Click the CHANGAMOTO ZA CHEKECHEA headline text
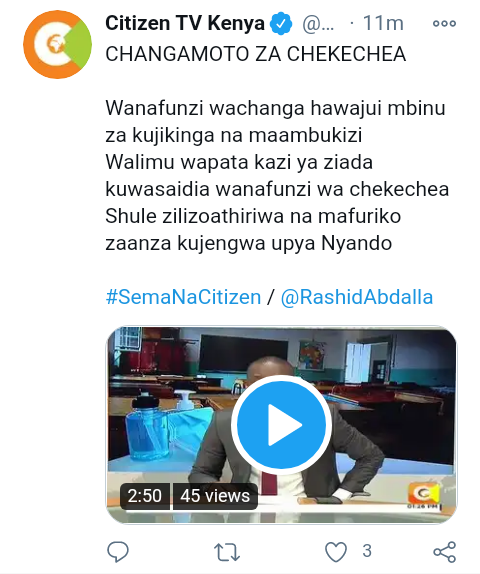480x574 pixels. click(x=256, y=54)
